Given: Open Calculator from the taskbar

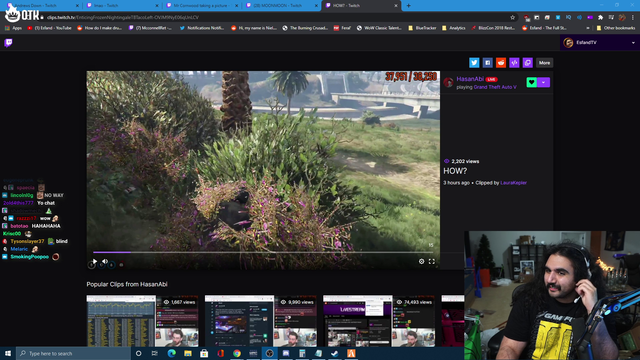Looking at the screenshot, I should point(302,353).
